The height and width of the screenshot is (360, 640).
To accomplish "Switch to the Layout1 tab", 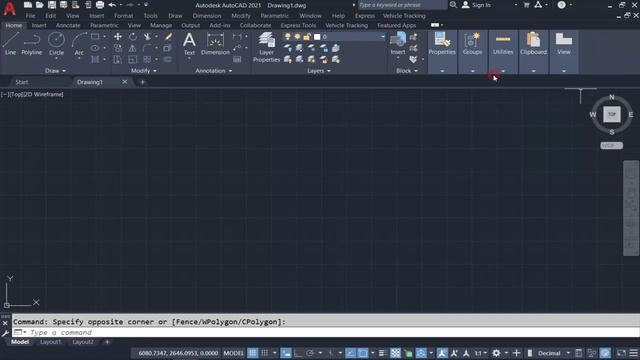I will click(51, 342).
